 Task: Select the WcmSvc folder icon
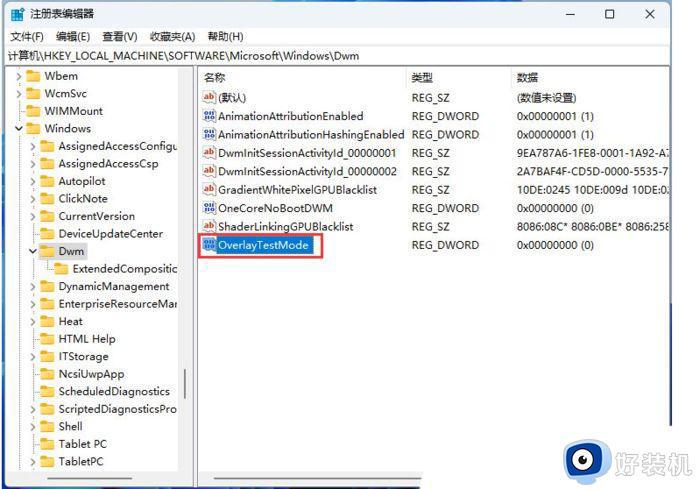tap(33, 93)
